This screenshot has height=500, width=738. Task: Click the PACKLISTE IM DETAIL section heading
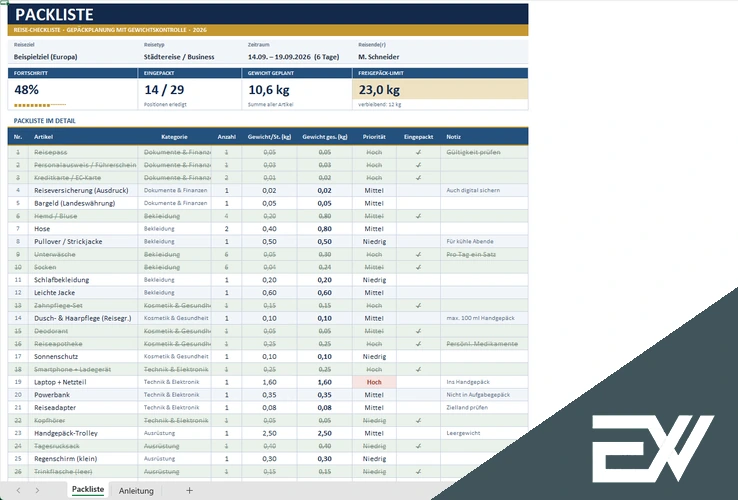click(44, 121)
